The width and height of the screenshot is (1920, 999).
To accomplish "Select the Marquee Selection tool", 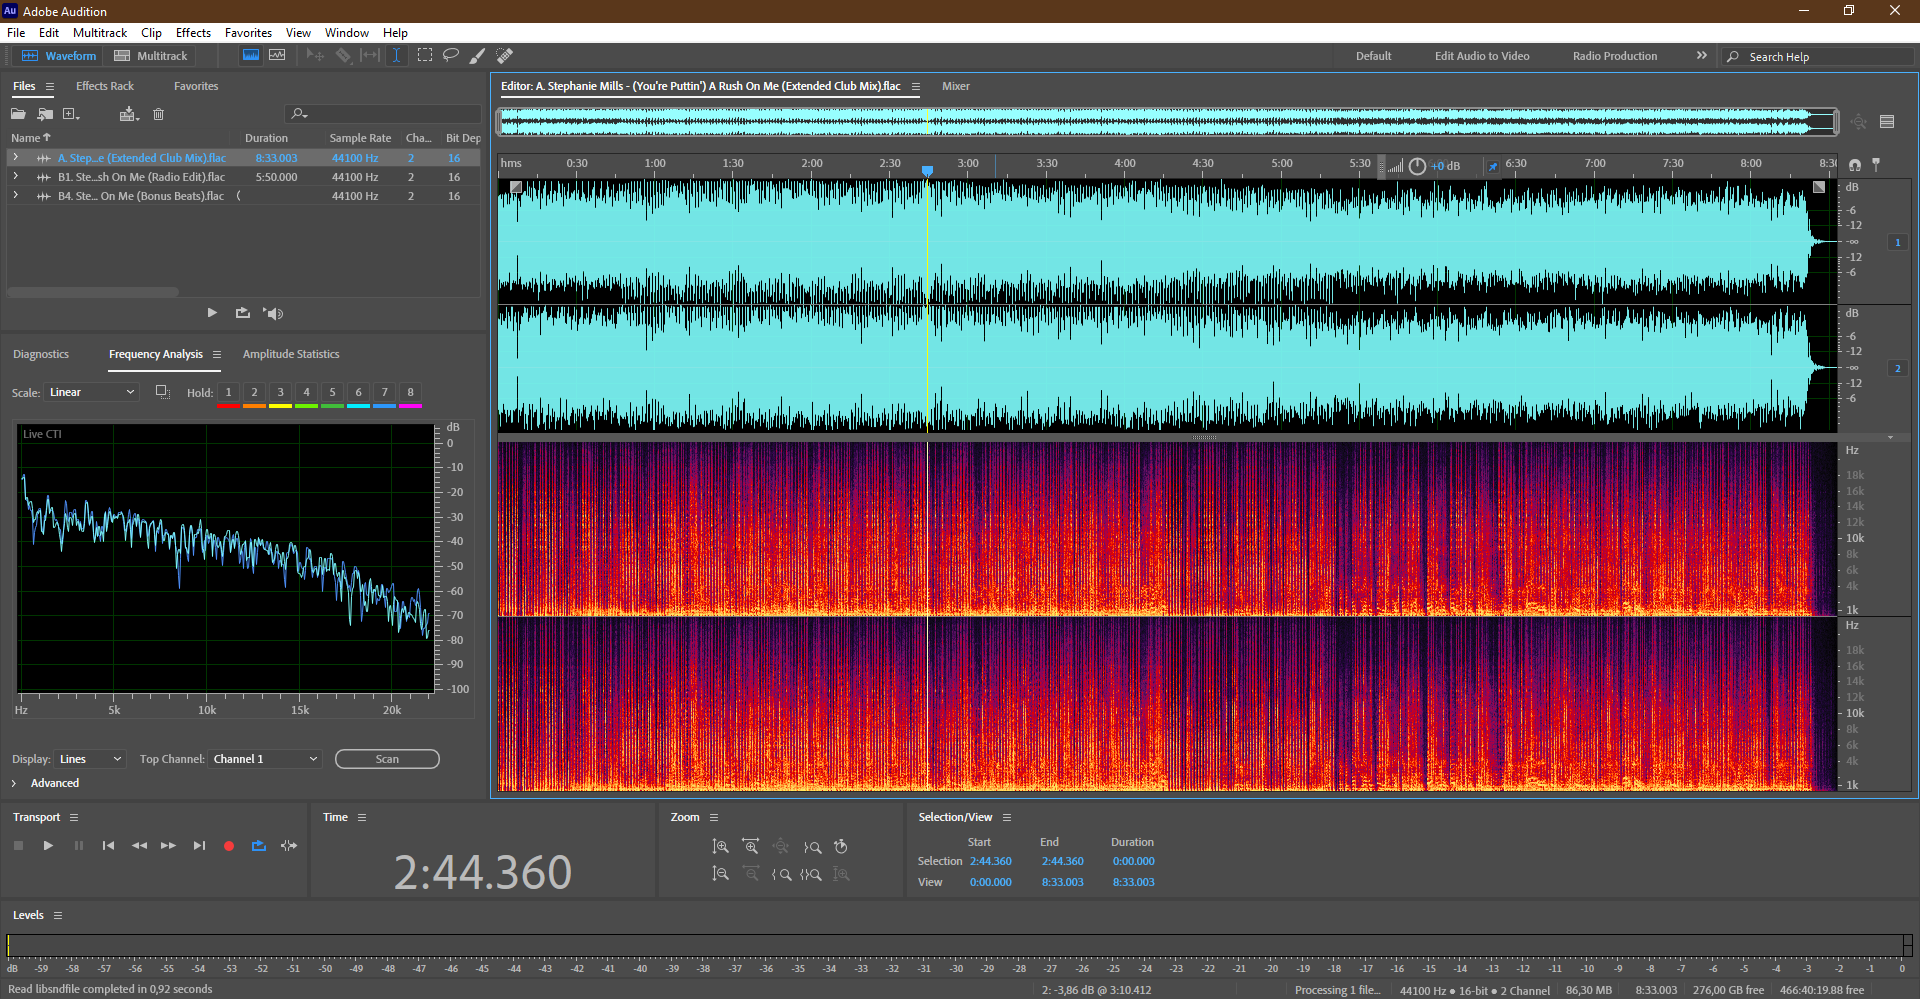I will 425,56.
